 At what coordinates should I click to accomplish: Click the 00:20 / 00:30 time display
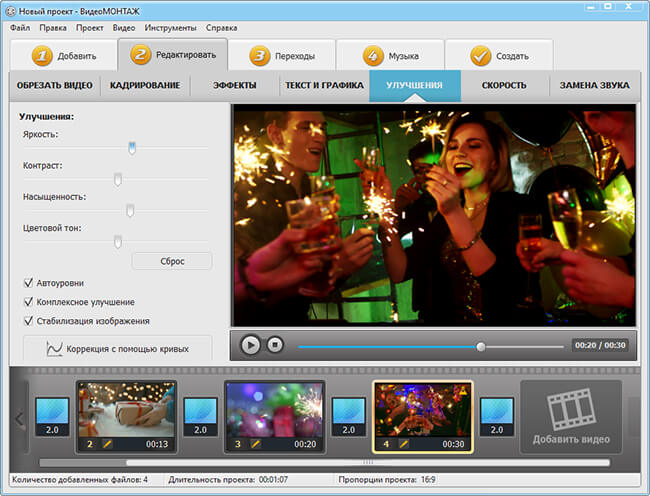tap(600, 345)
